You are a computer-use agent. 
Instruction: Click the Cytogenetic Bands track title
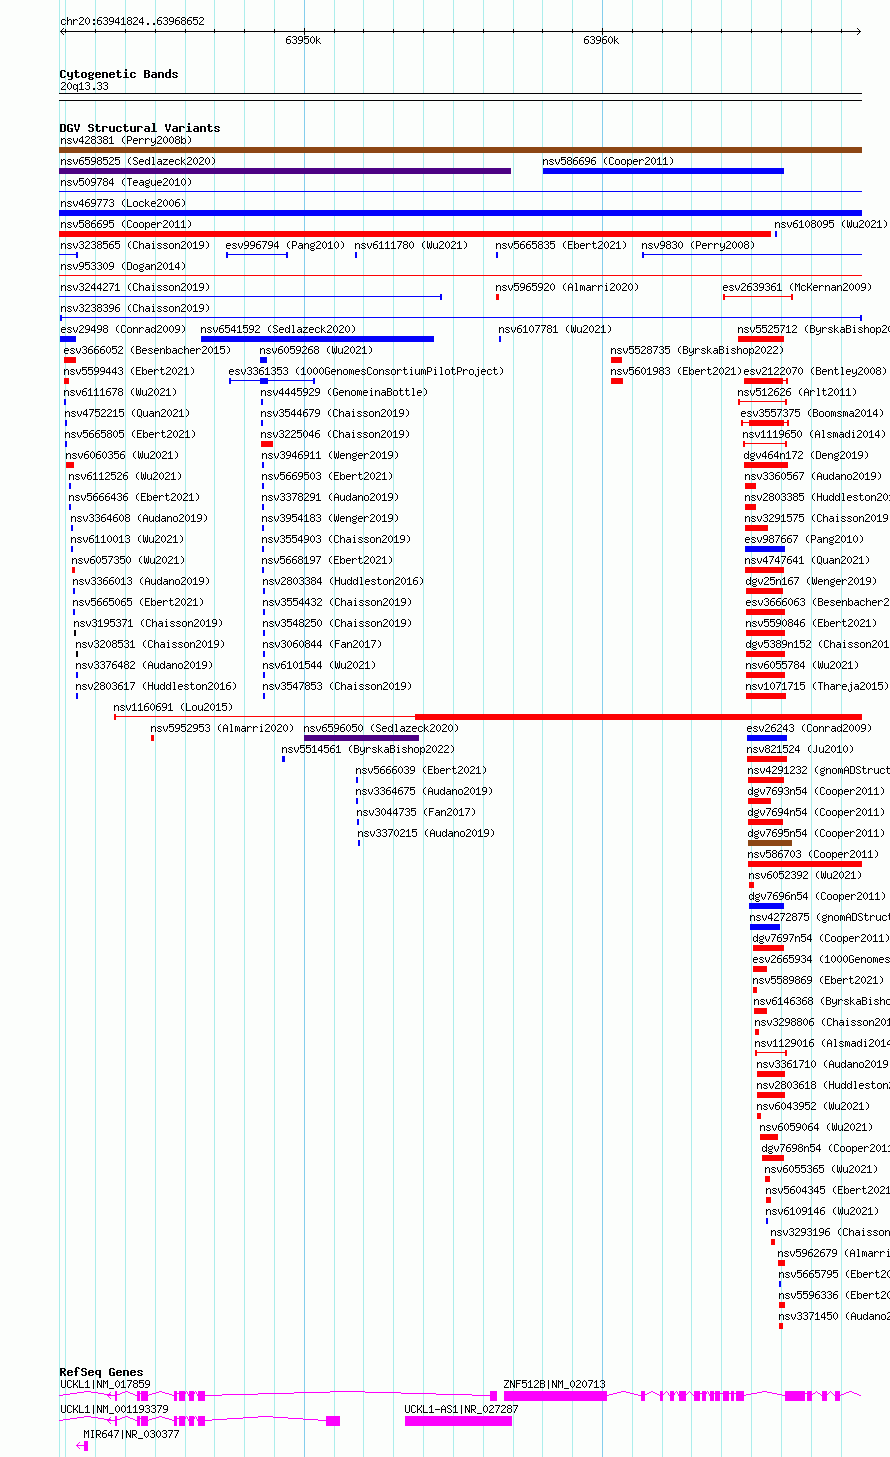click(119, 74)
